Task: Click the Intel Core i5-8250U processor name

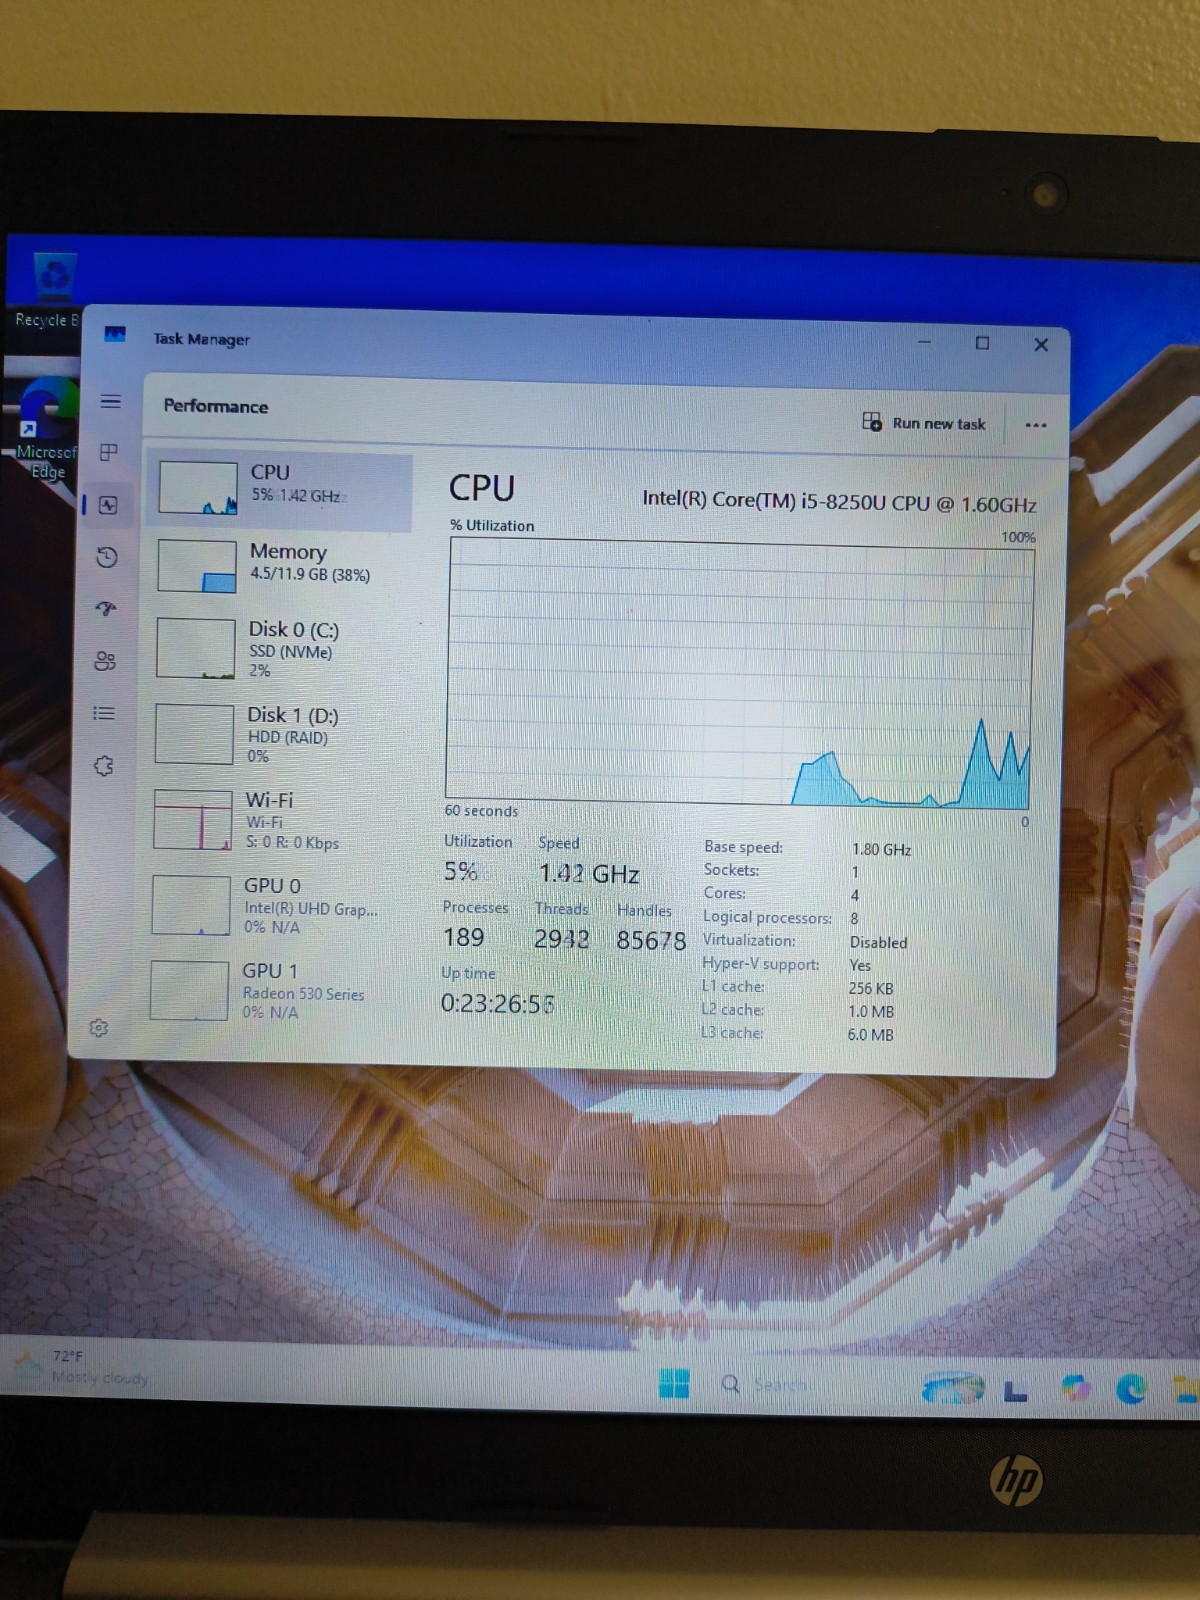Action: pyautogui.click(x=839, y=501)
